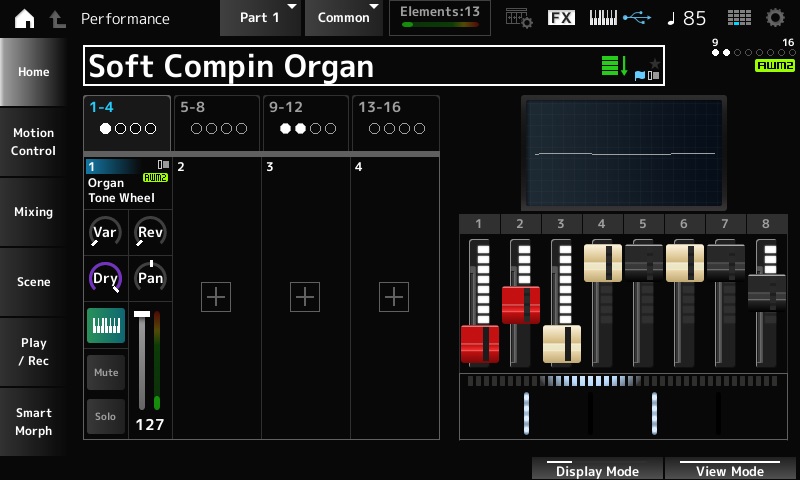
Task: Click the red drawbar slider 2
Action: (520, 305)
